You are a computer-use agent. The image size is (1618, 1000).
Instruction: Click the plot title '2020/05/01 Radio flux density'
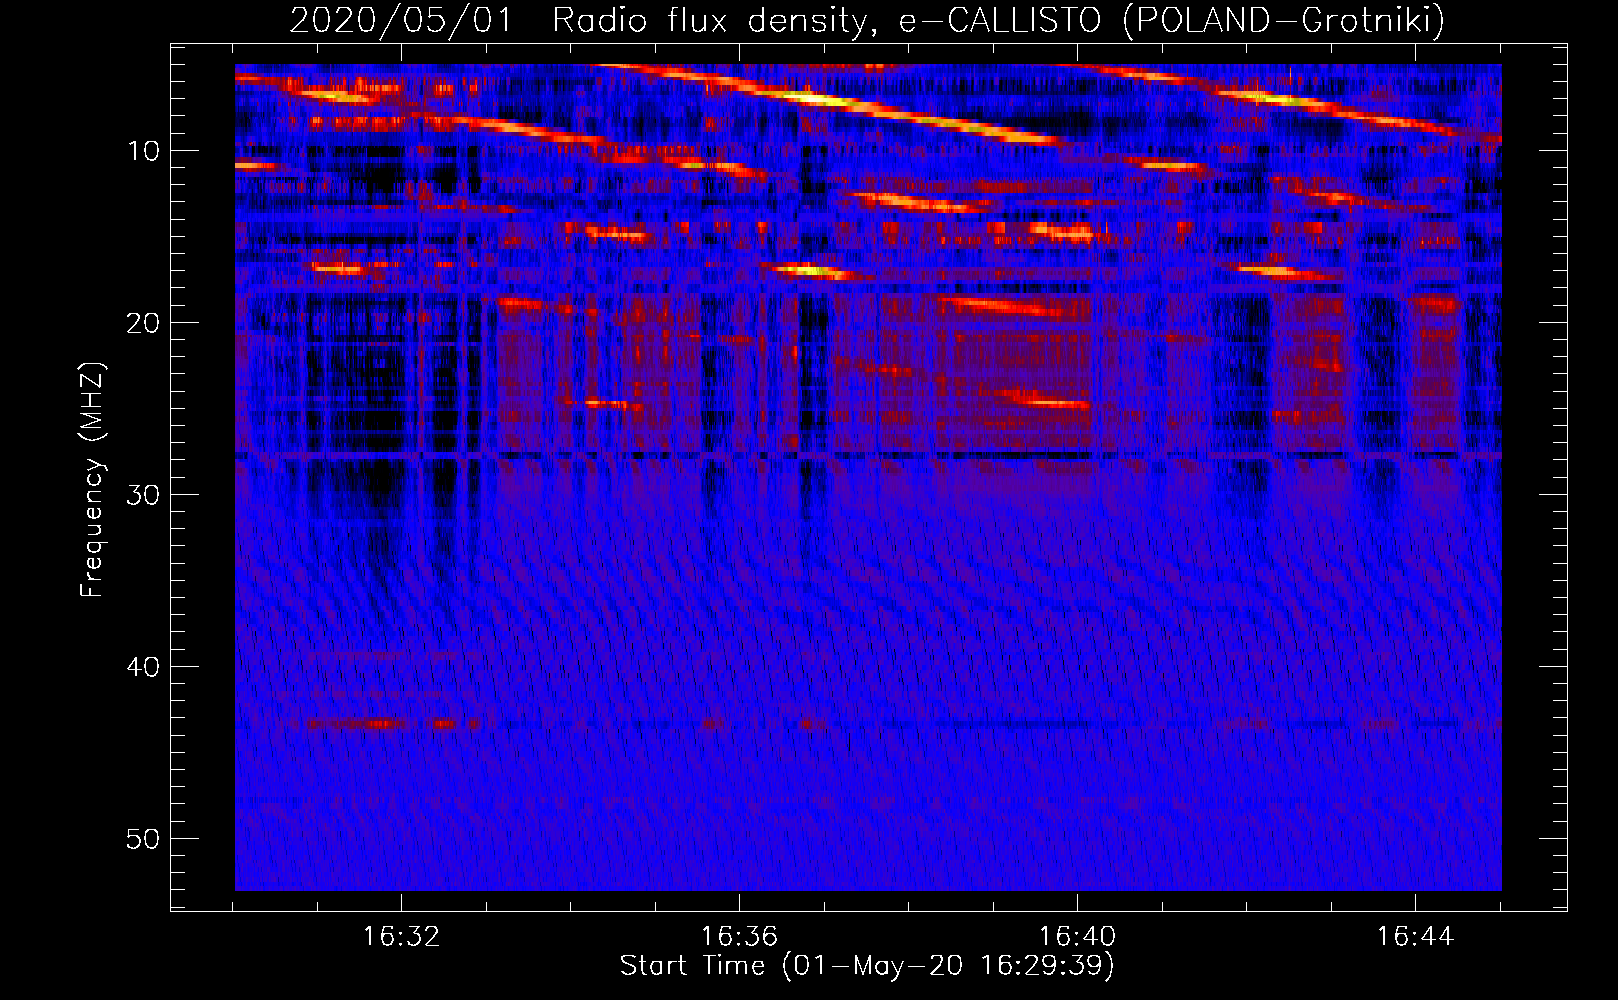(x=867, y=20)
